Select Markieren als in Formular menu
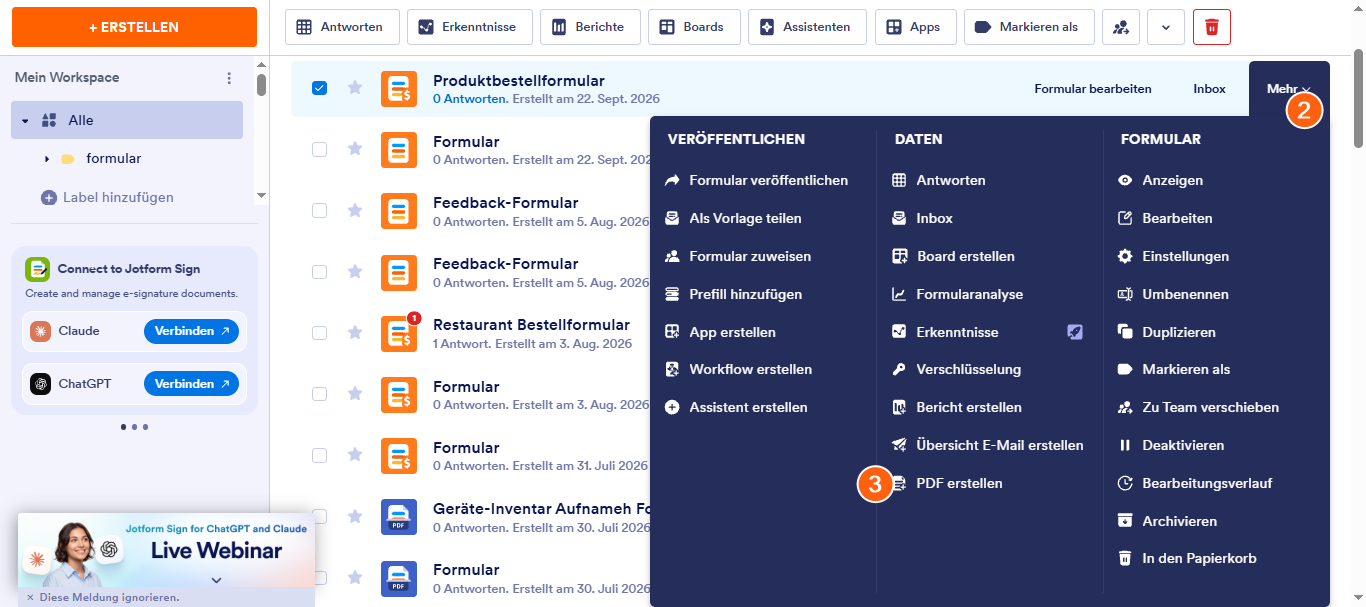The height and width of the screenshot is (607, 1366). point(1174,369)
